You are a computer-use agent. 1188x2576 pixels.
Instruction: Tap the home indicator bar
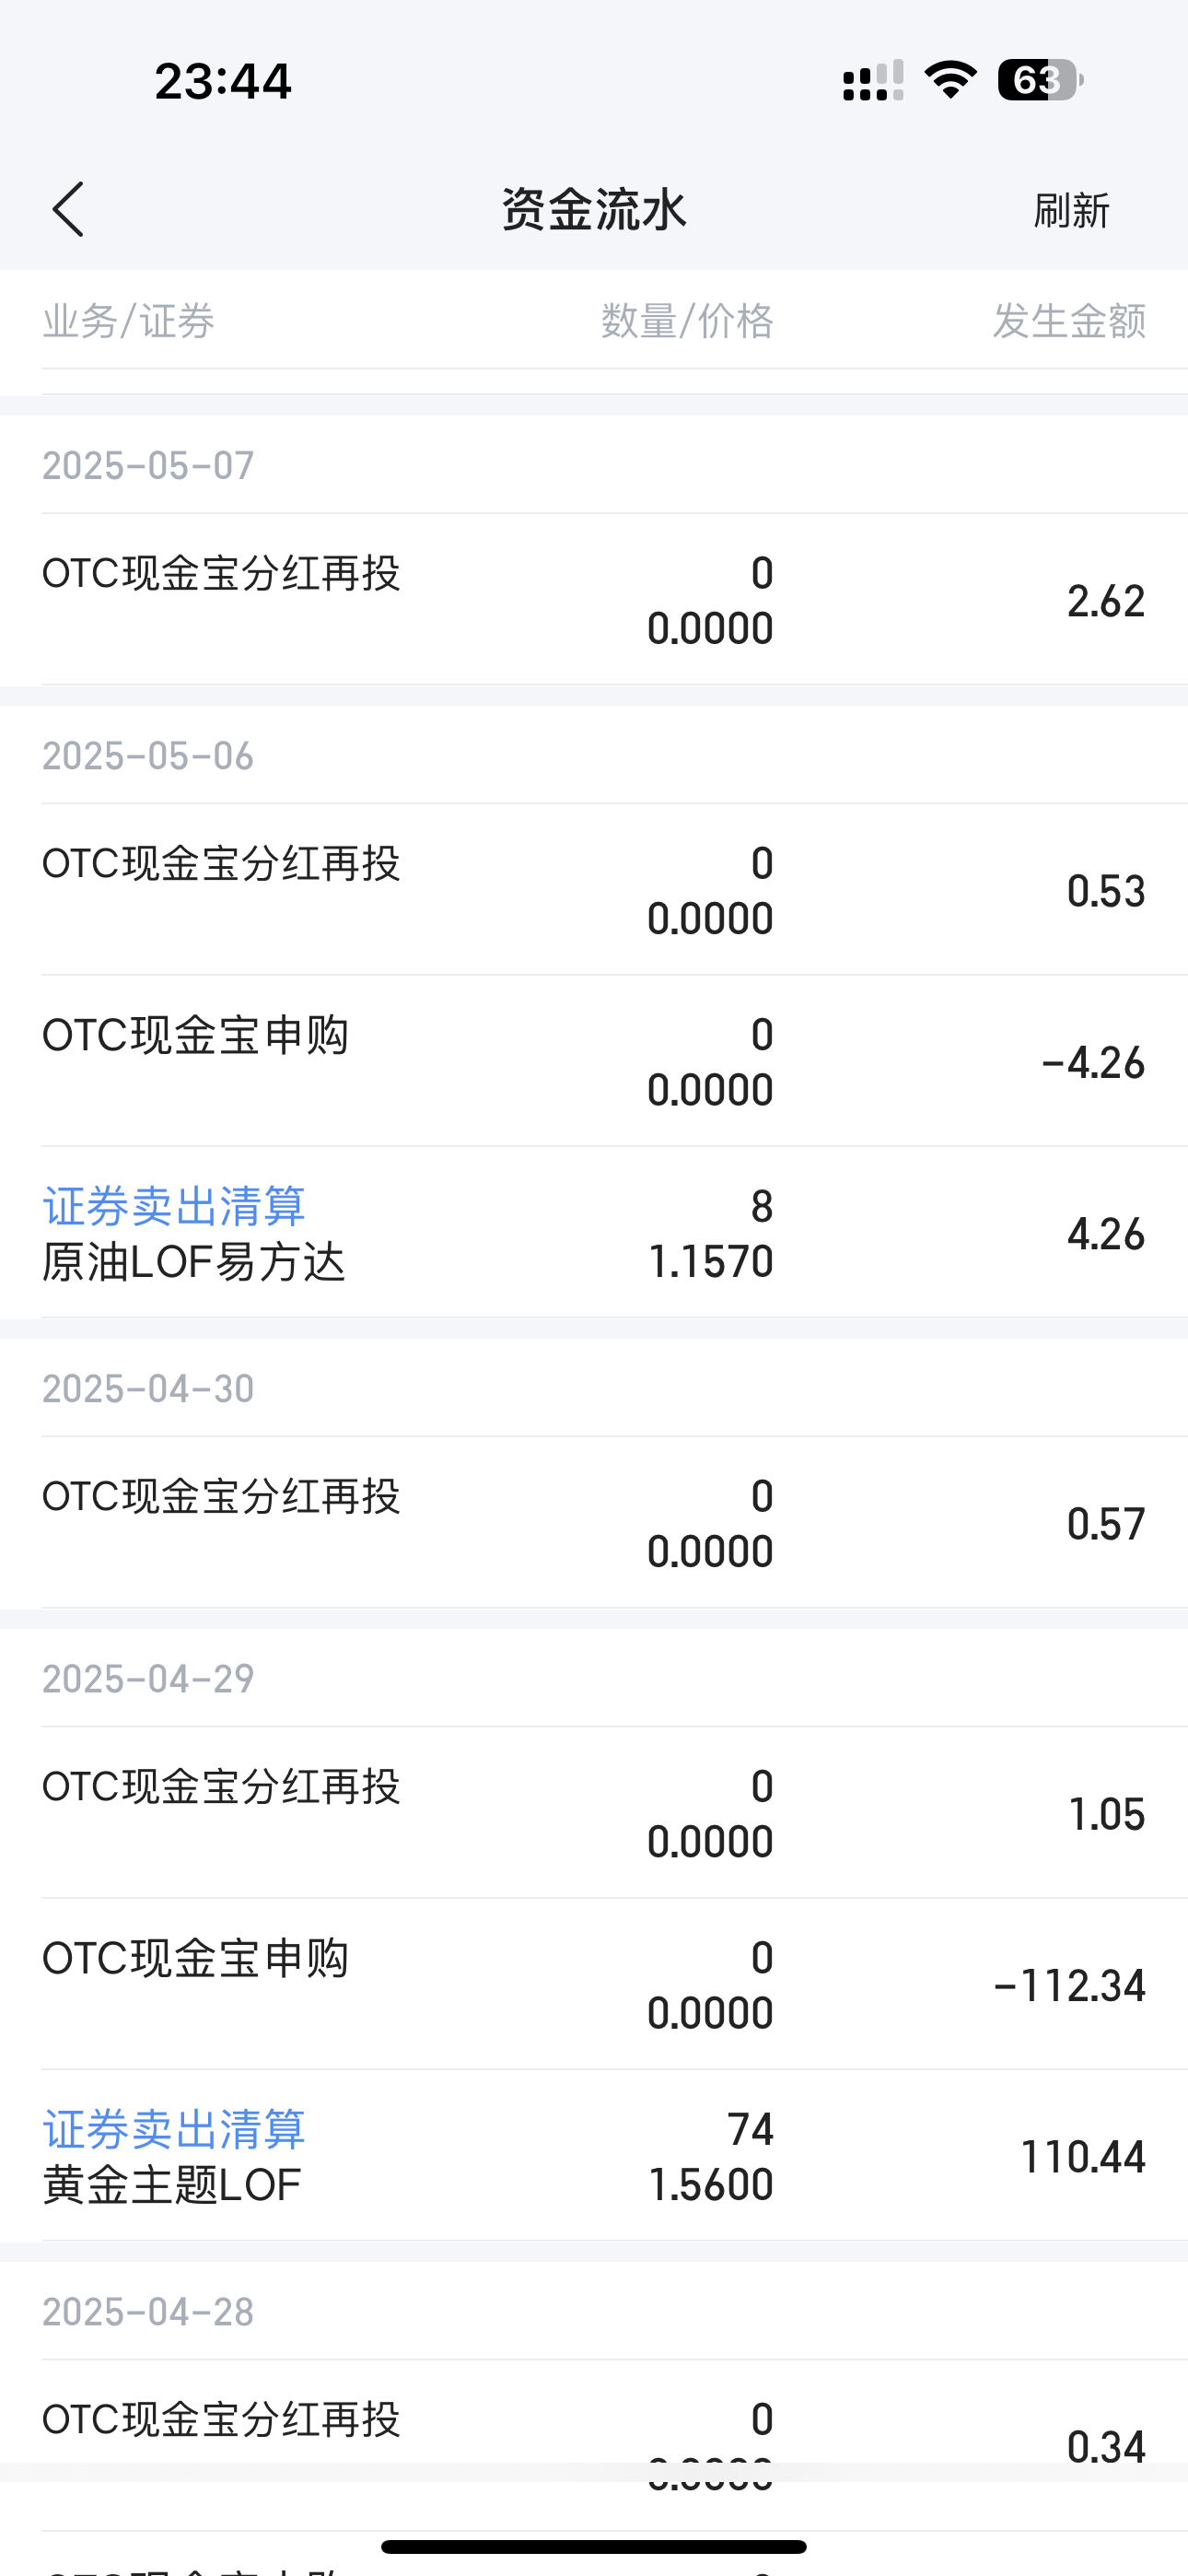pos(594,2546)
